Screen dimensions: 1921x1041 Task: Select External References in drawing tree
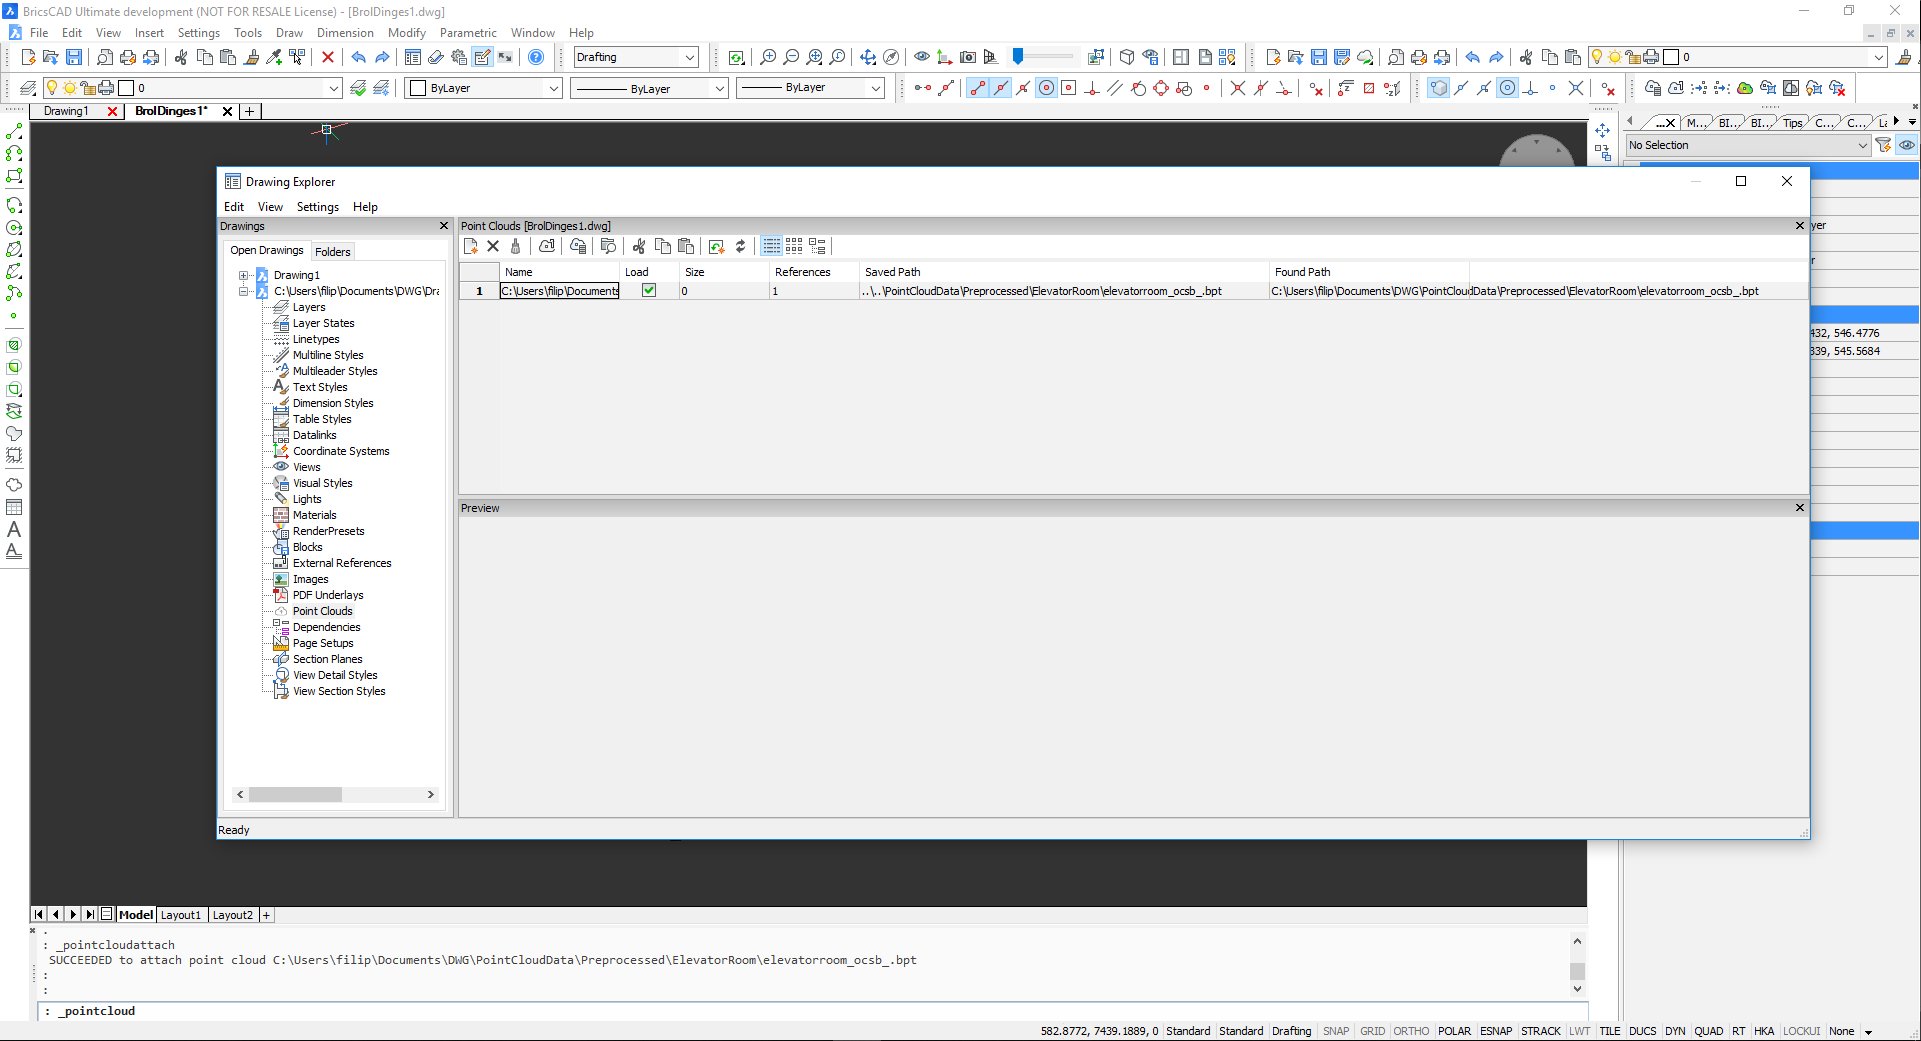point(342,563)
